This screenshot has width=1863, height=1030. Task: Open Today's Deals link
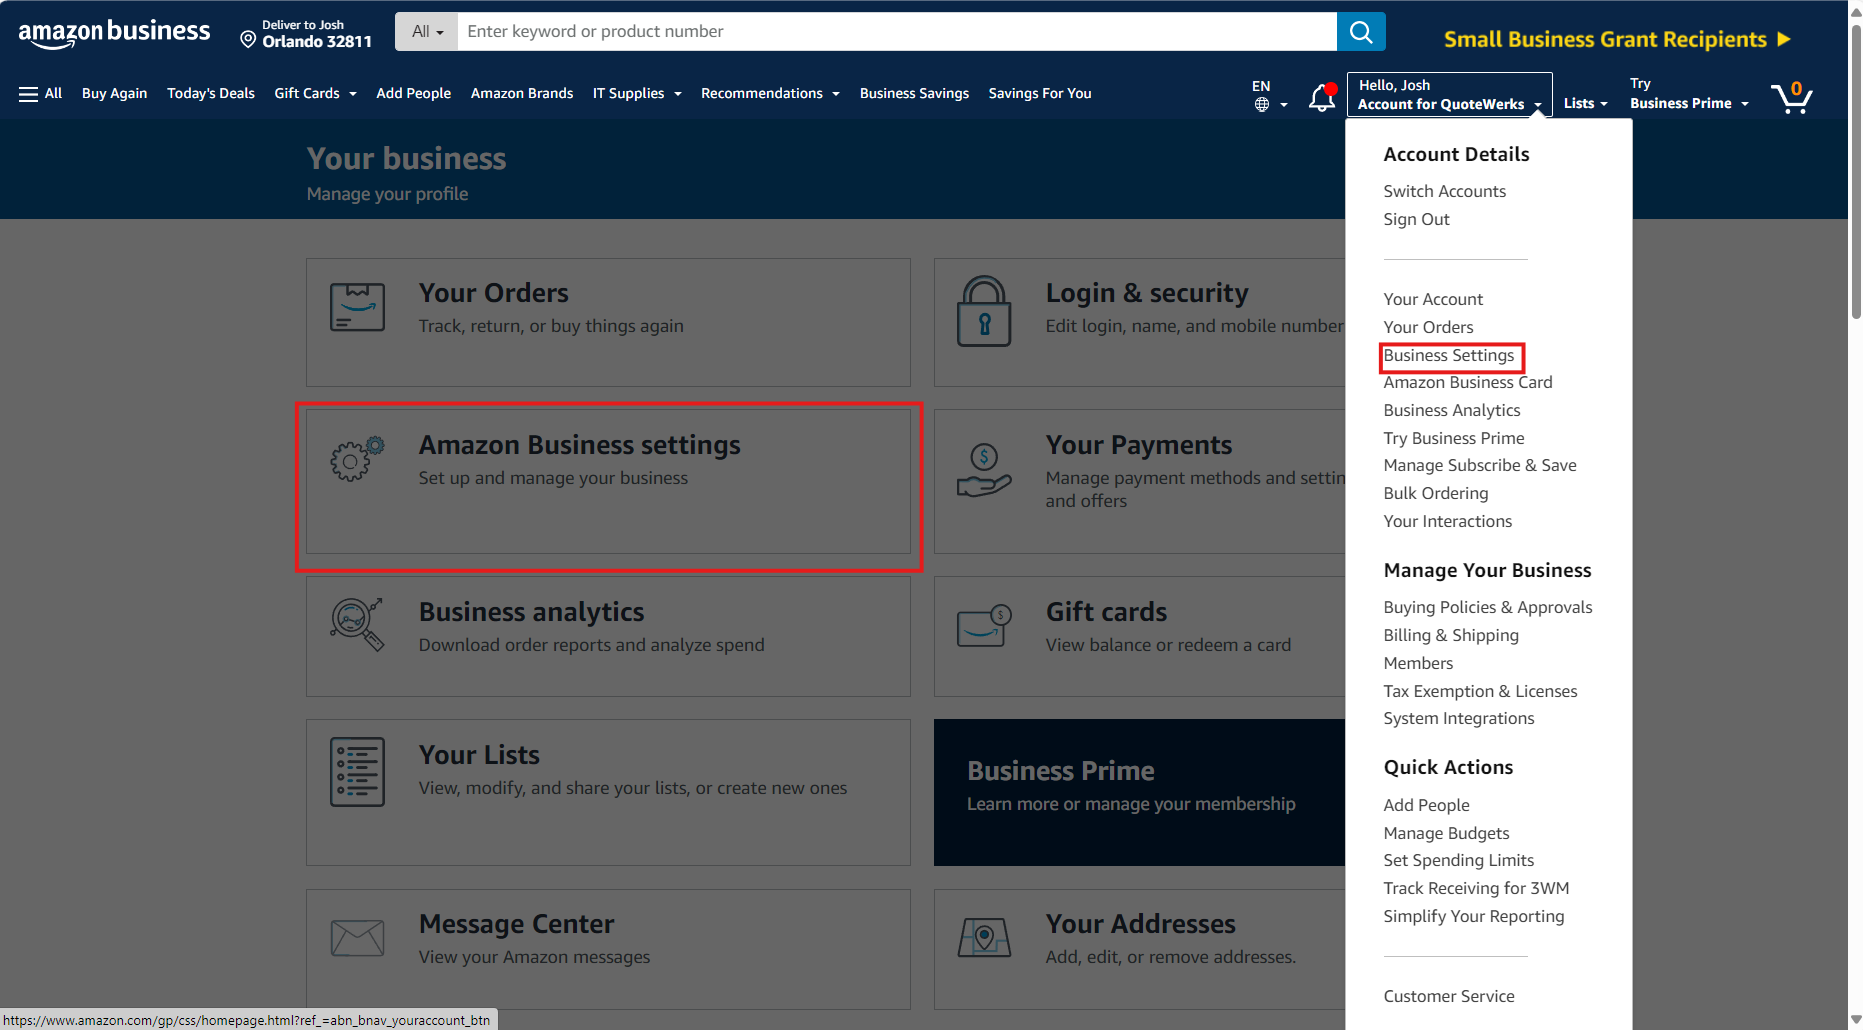211,93
